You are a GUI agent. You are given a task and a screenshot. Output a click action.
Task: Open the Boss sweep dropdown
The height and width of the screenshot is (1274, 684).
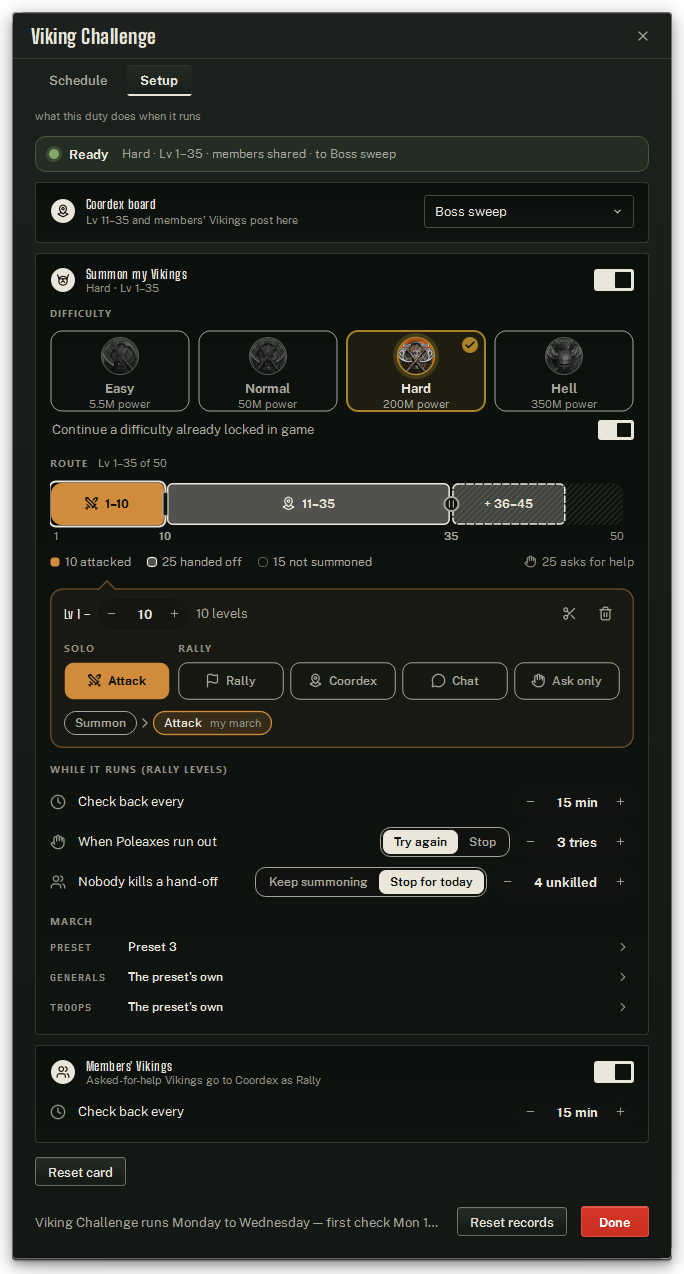coord(529,212)
